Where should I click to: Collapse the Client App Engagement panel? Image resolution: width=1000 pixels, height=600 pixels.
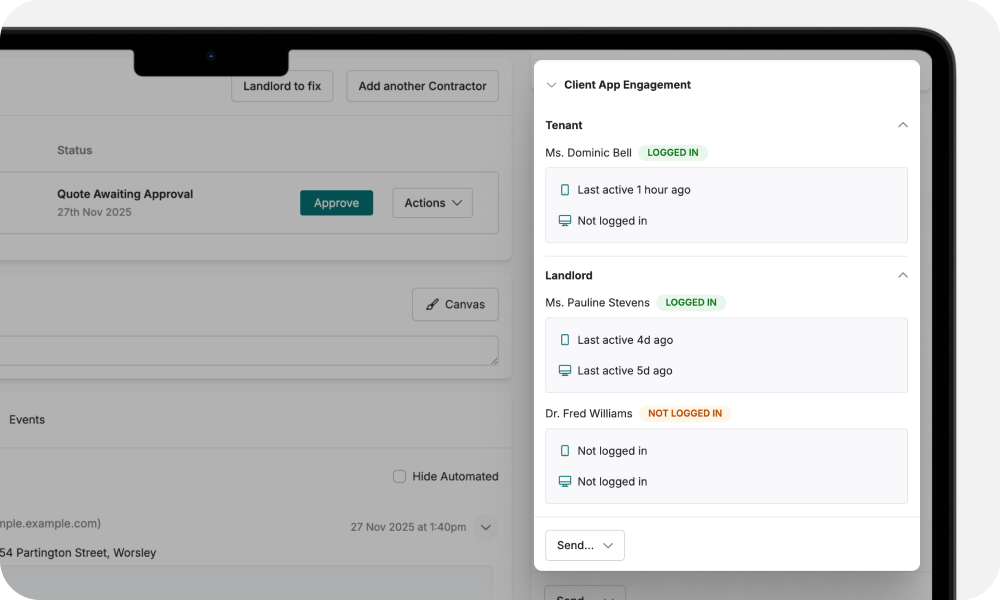point(551,85)
